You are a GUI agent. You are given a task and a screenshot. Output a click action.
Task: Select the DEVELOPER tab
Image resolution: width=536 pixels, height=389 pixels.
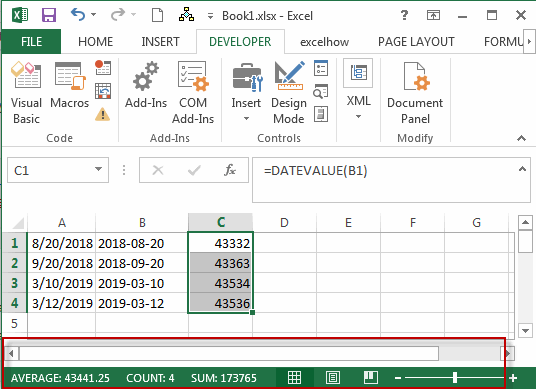coord(240,42)
